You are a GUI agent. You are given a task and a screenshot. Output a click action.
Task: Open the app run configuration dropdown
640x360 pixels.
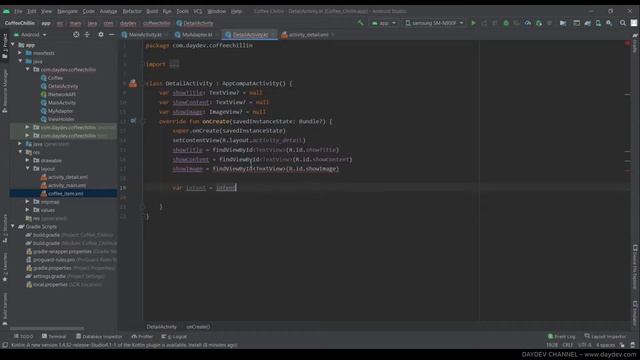(x=384, y=23)
